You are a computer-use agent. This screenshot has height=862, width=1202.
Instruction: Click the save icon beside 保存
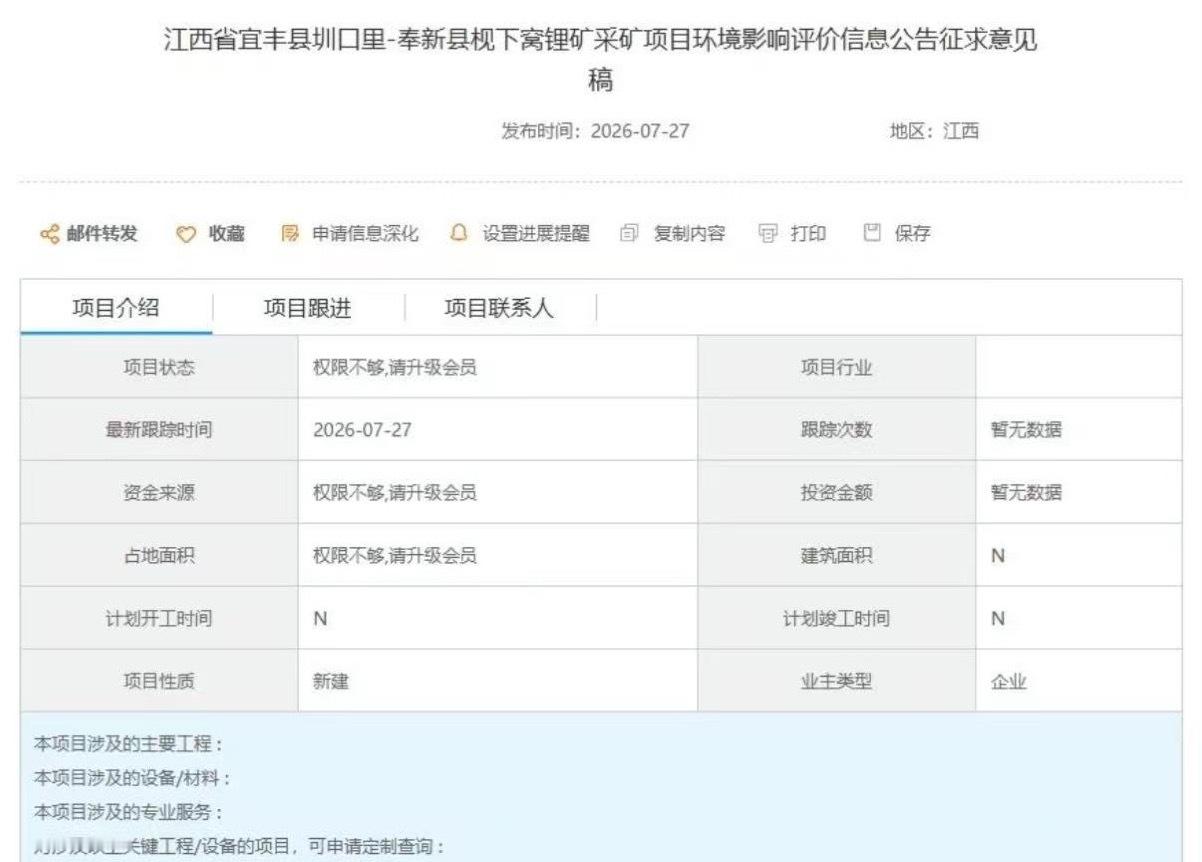872,233
